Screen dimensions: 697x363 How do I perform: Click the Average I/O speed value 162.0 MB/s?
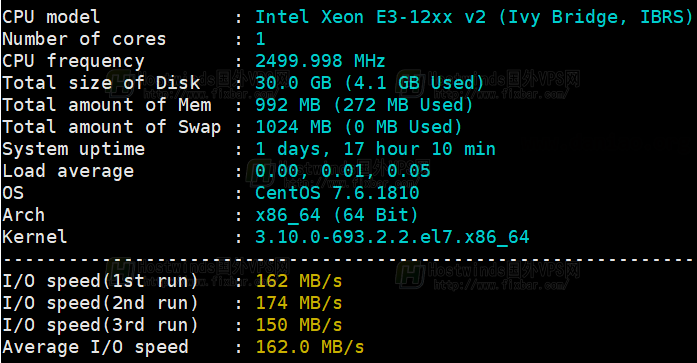pyautogui.click(x=310, y=347)
